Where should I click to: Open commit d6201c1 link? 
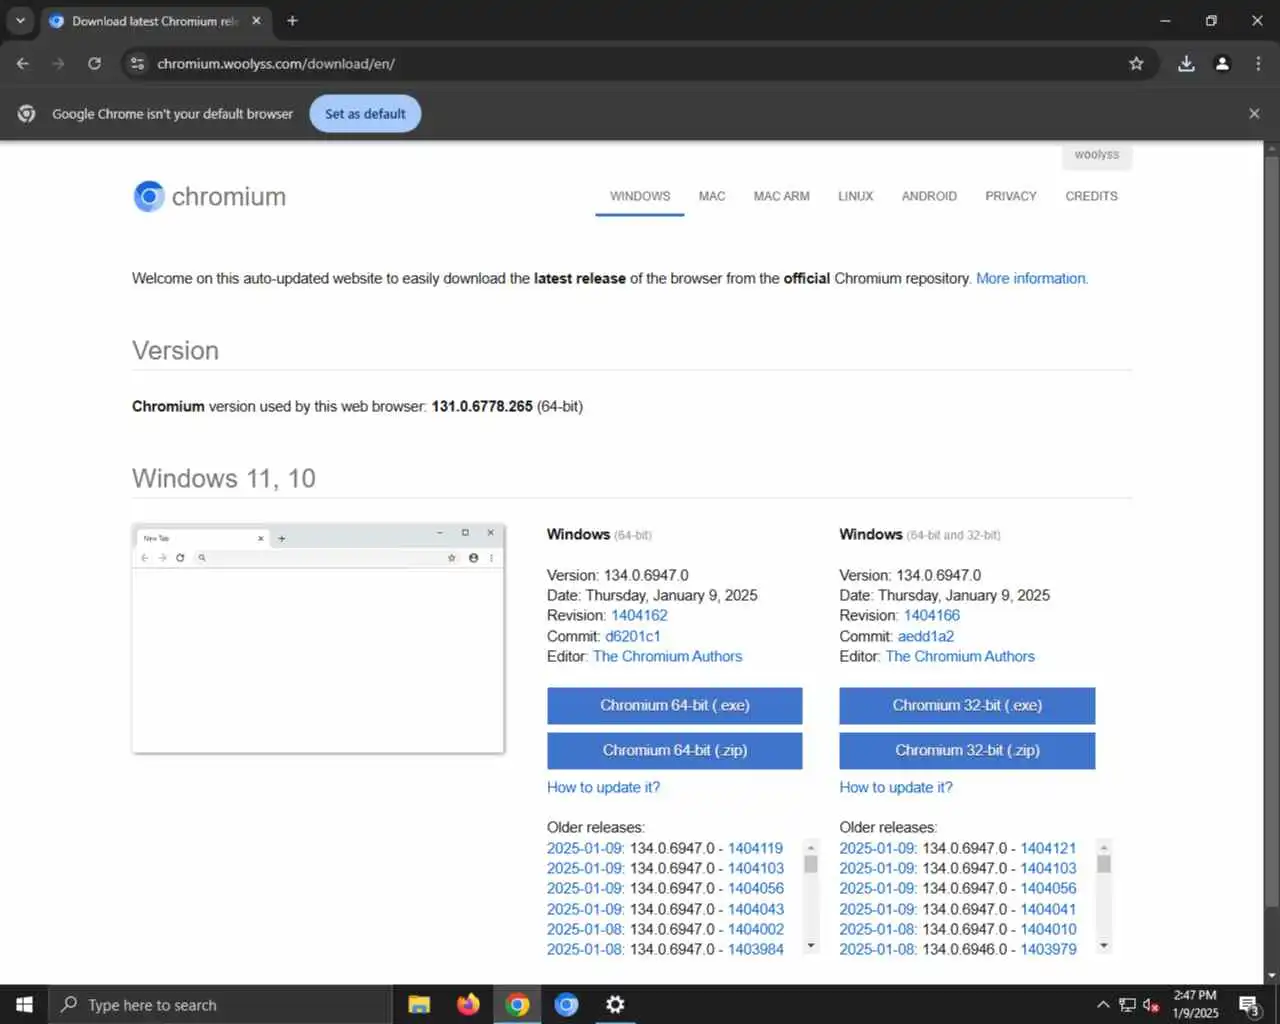click(x=632, y=636)
